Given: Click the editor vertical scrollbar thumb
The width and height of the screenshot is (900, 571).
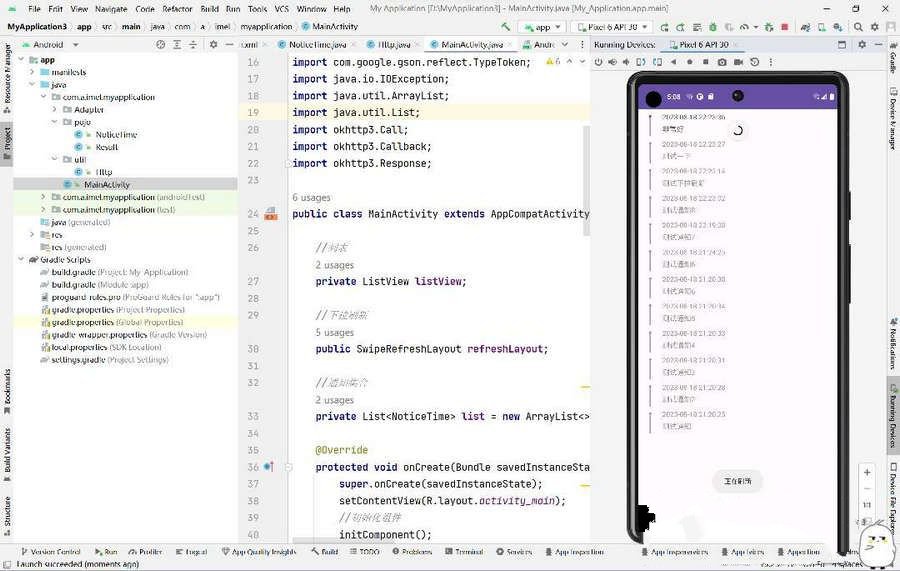Looking at the screenshot, I should pyautogui.click(x=587, y=181).
